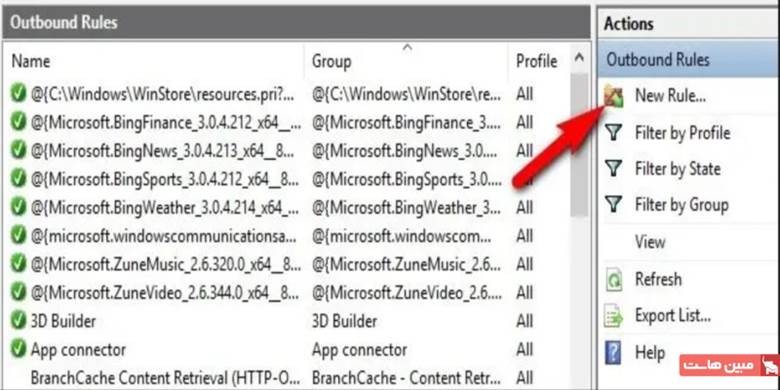Select the 3D Builder rule name
Viewport: 780px width, 390px height.
63,321
